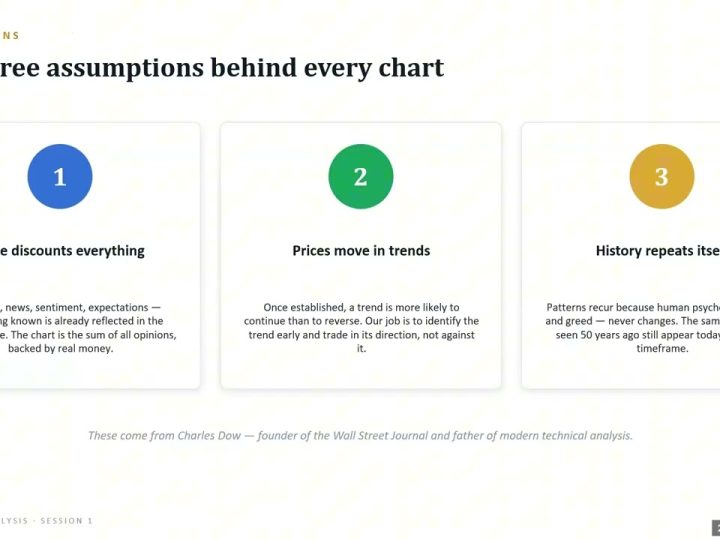Select the "seen 50 years ago" line
The height and width of the screenshot is (540, 720).
637,335
